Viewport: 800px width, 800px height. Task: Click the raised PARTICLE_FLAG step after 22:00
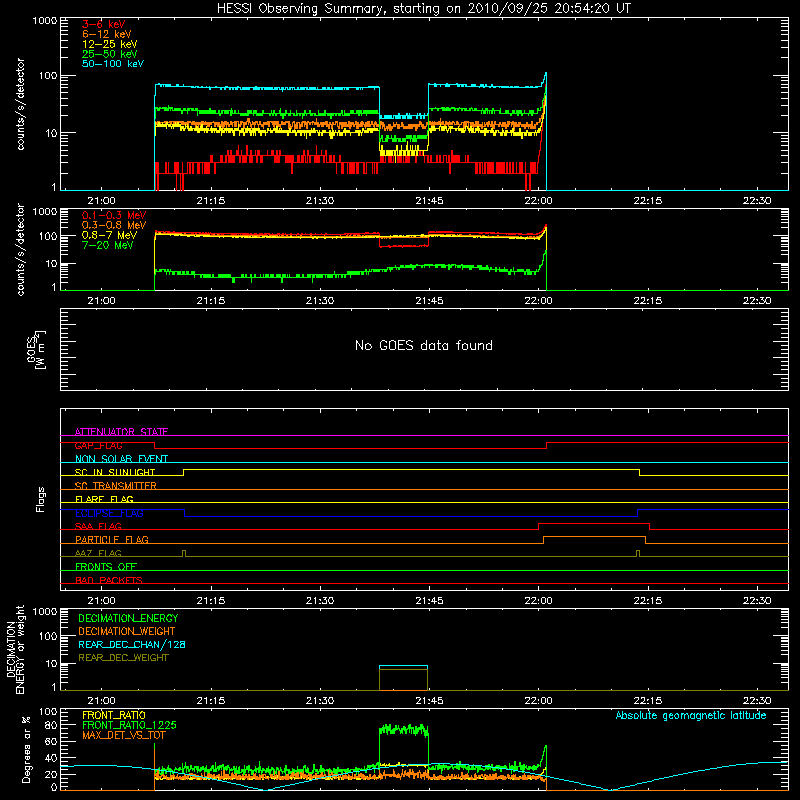pyautogui.click(x=594, y=537)
